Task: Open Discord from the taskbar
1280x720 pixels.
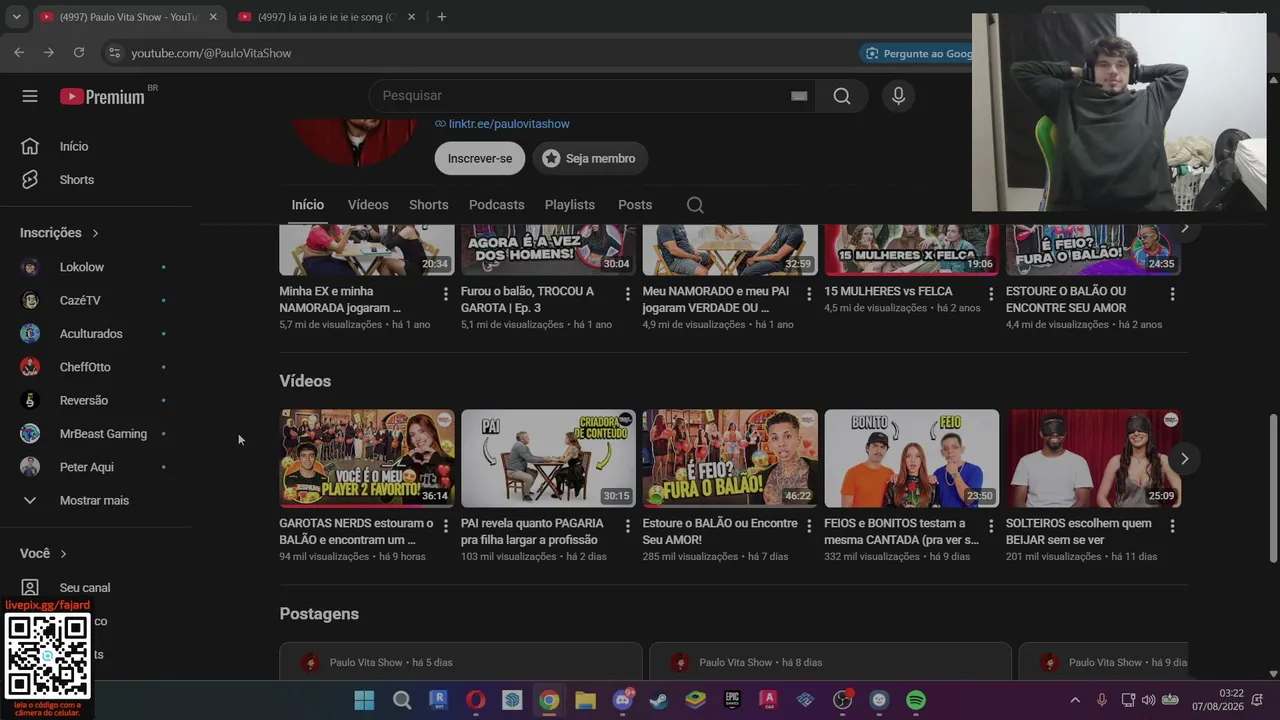Action: pyautogui.click(x=623, y=700)
